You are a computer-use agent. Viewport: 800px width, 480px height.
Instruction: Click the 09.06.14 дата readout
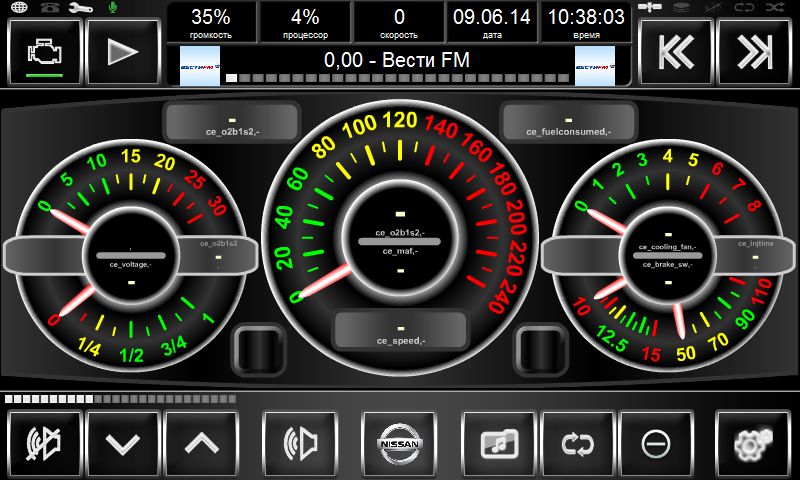coord(492,23)
